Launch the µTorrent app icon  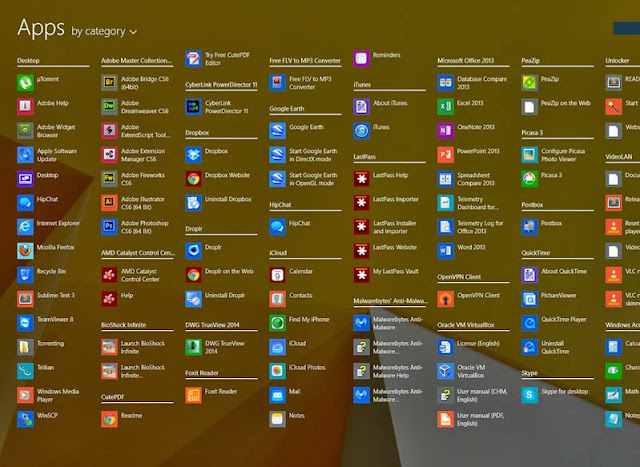tap(25, 82)
